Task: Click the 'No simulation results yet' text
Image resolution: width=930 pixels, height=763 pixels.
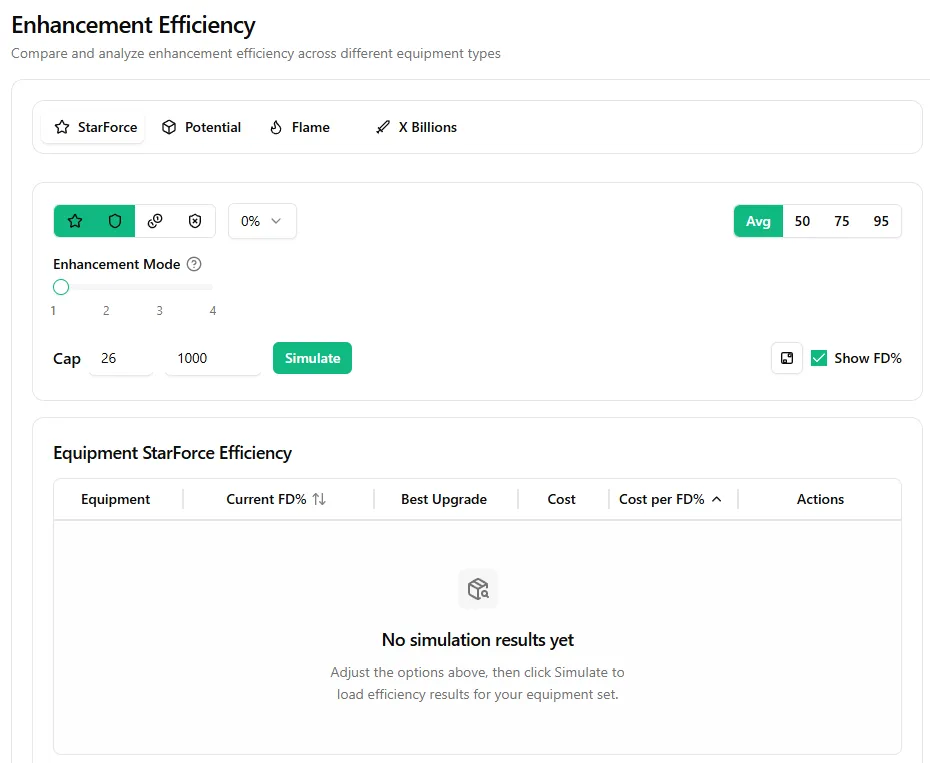Action: 478,640
